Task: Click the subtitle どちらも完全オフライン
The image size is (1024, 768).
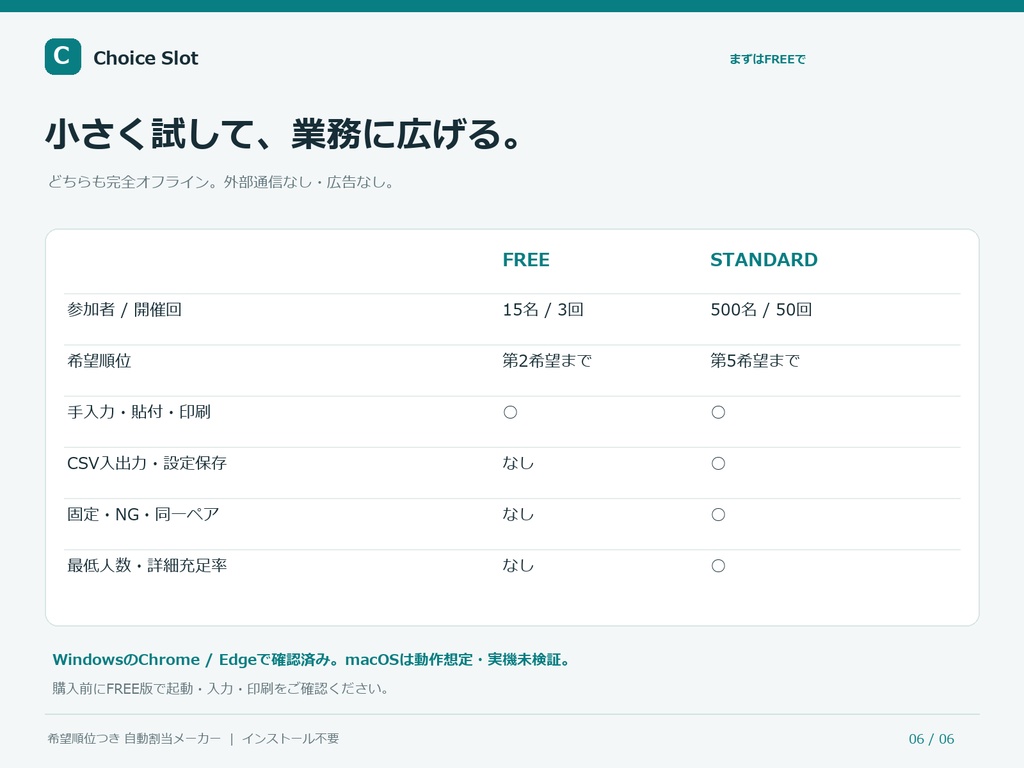Action: pyautogui.click(x=221, y=182)
